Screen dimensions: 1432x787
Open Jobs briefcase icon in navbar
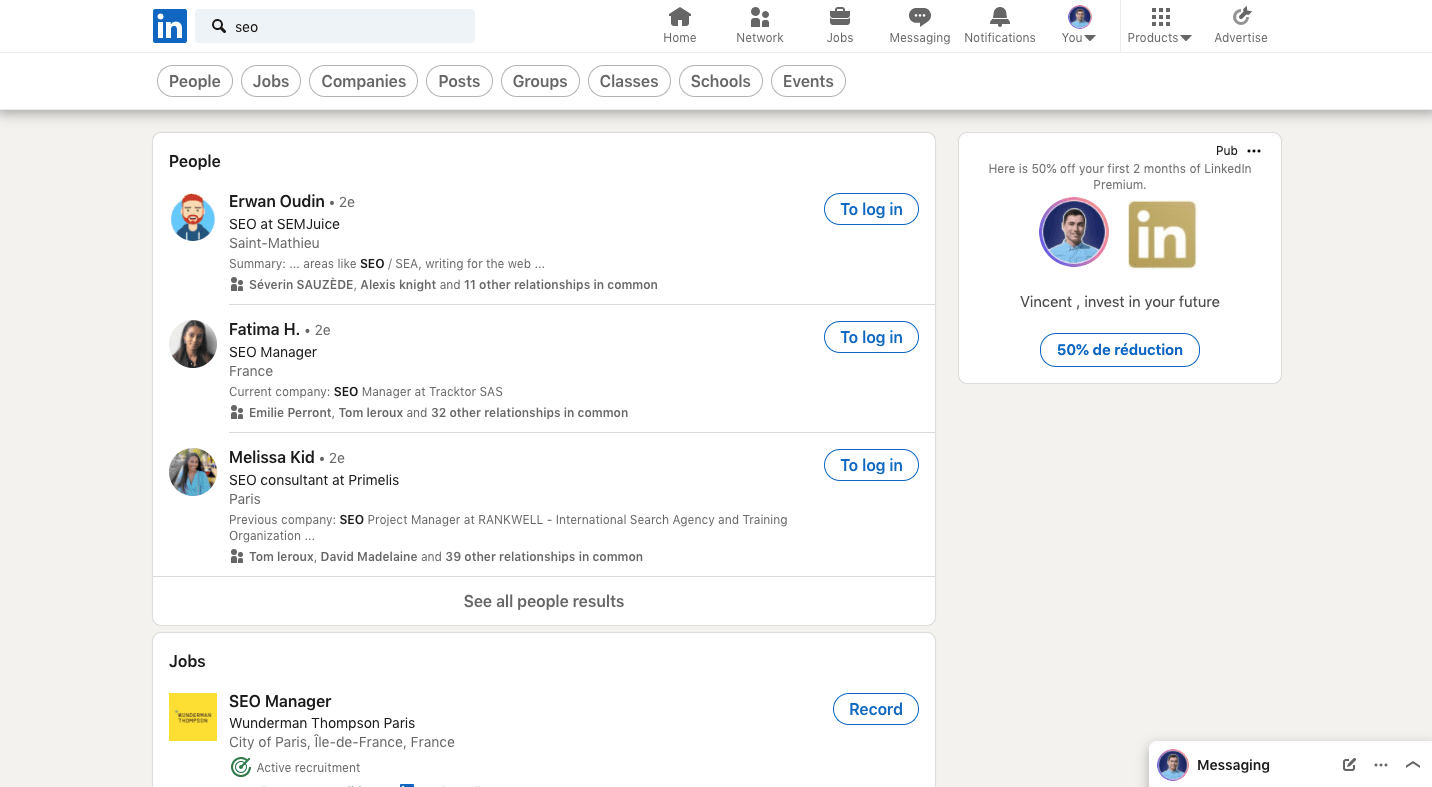pyautogui.click(x=840, y=17)
